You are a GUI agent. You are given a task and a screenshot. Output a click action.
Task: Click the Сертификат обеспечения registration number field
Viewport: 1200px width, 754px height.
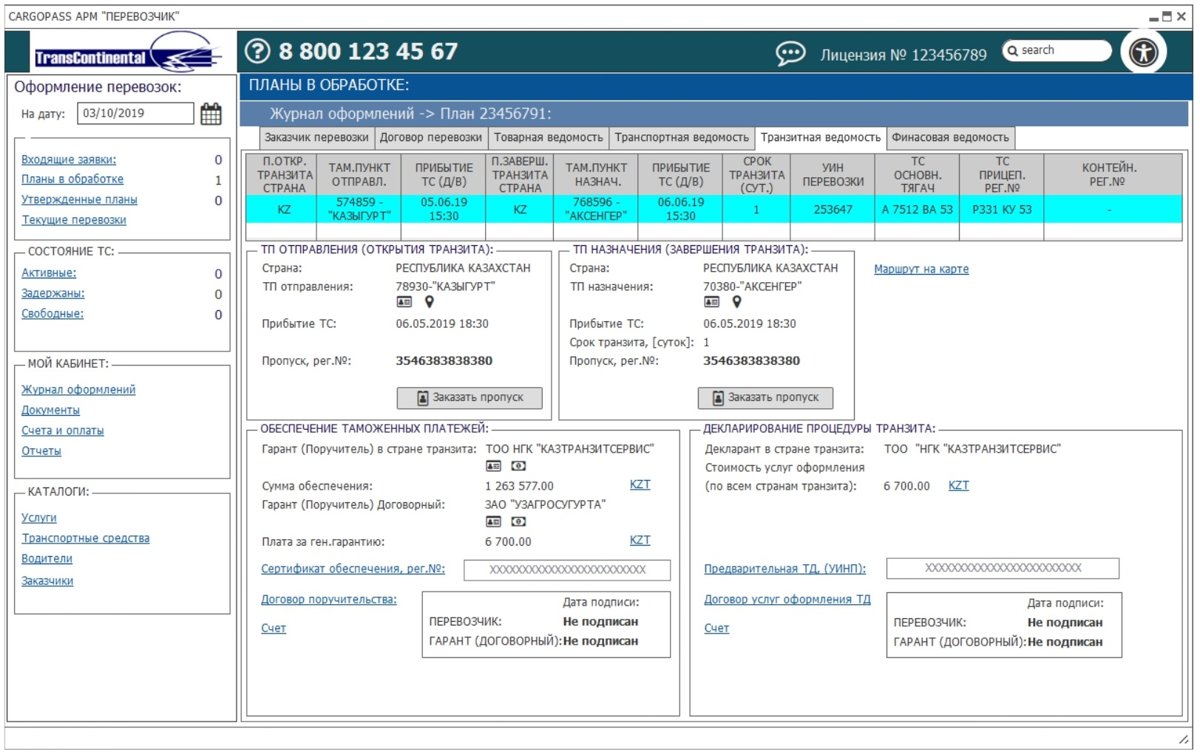coord(567,569)
